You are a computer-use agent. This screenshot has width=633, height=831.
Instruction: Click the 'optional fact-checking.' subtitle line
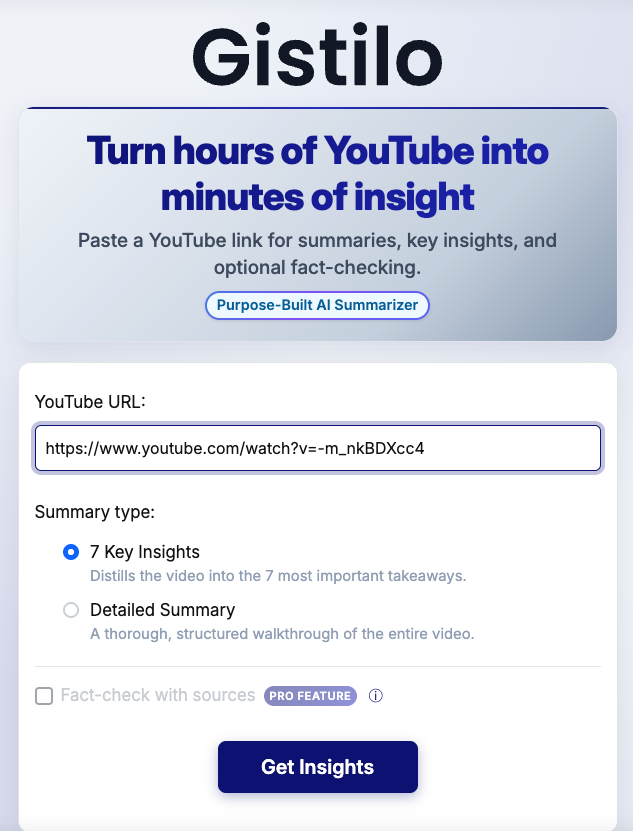[x=317, y=267]
